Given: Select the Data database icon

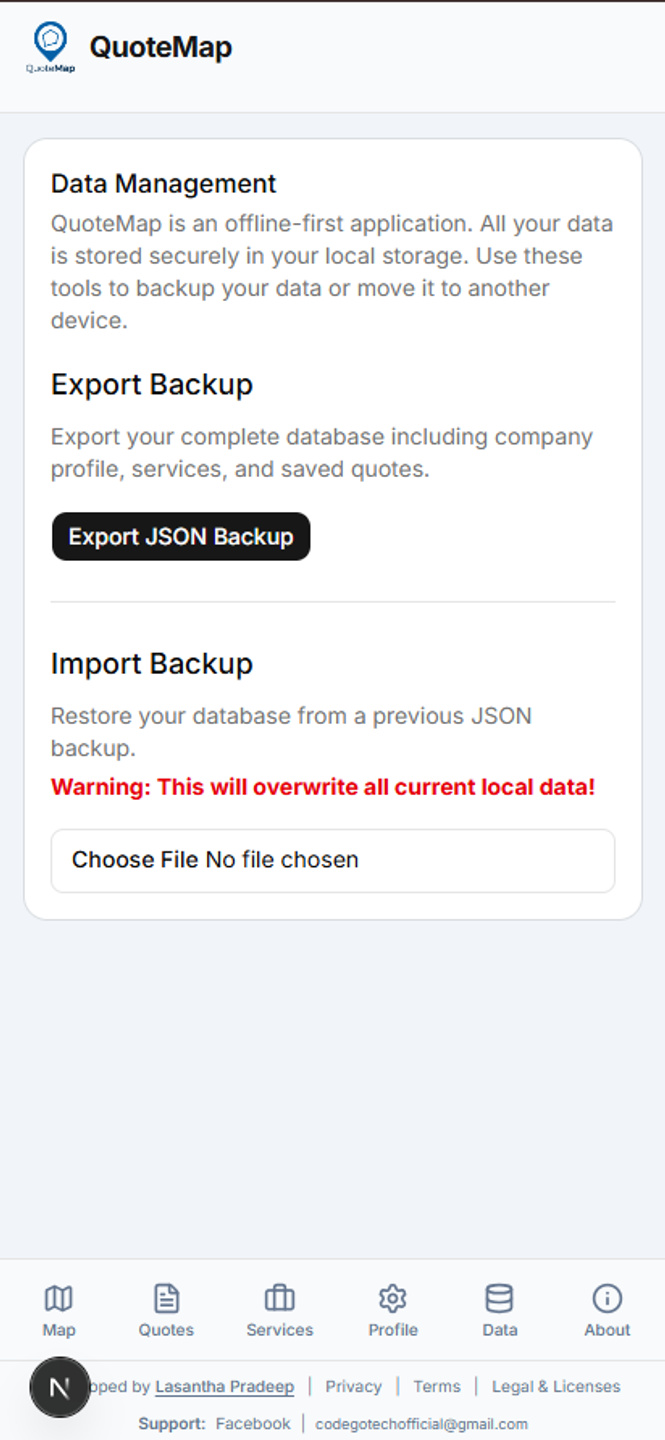Looking at the screenshot, I should click(500, 1298).
